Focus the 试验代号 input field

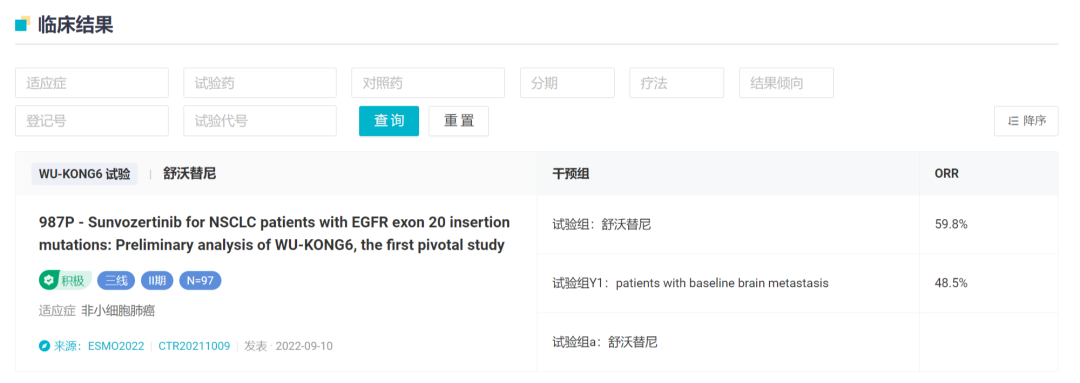(260, 121)
